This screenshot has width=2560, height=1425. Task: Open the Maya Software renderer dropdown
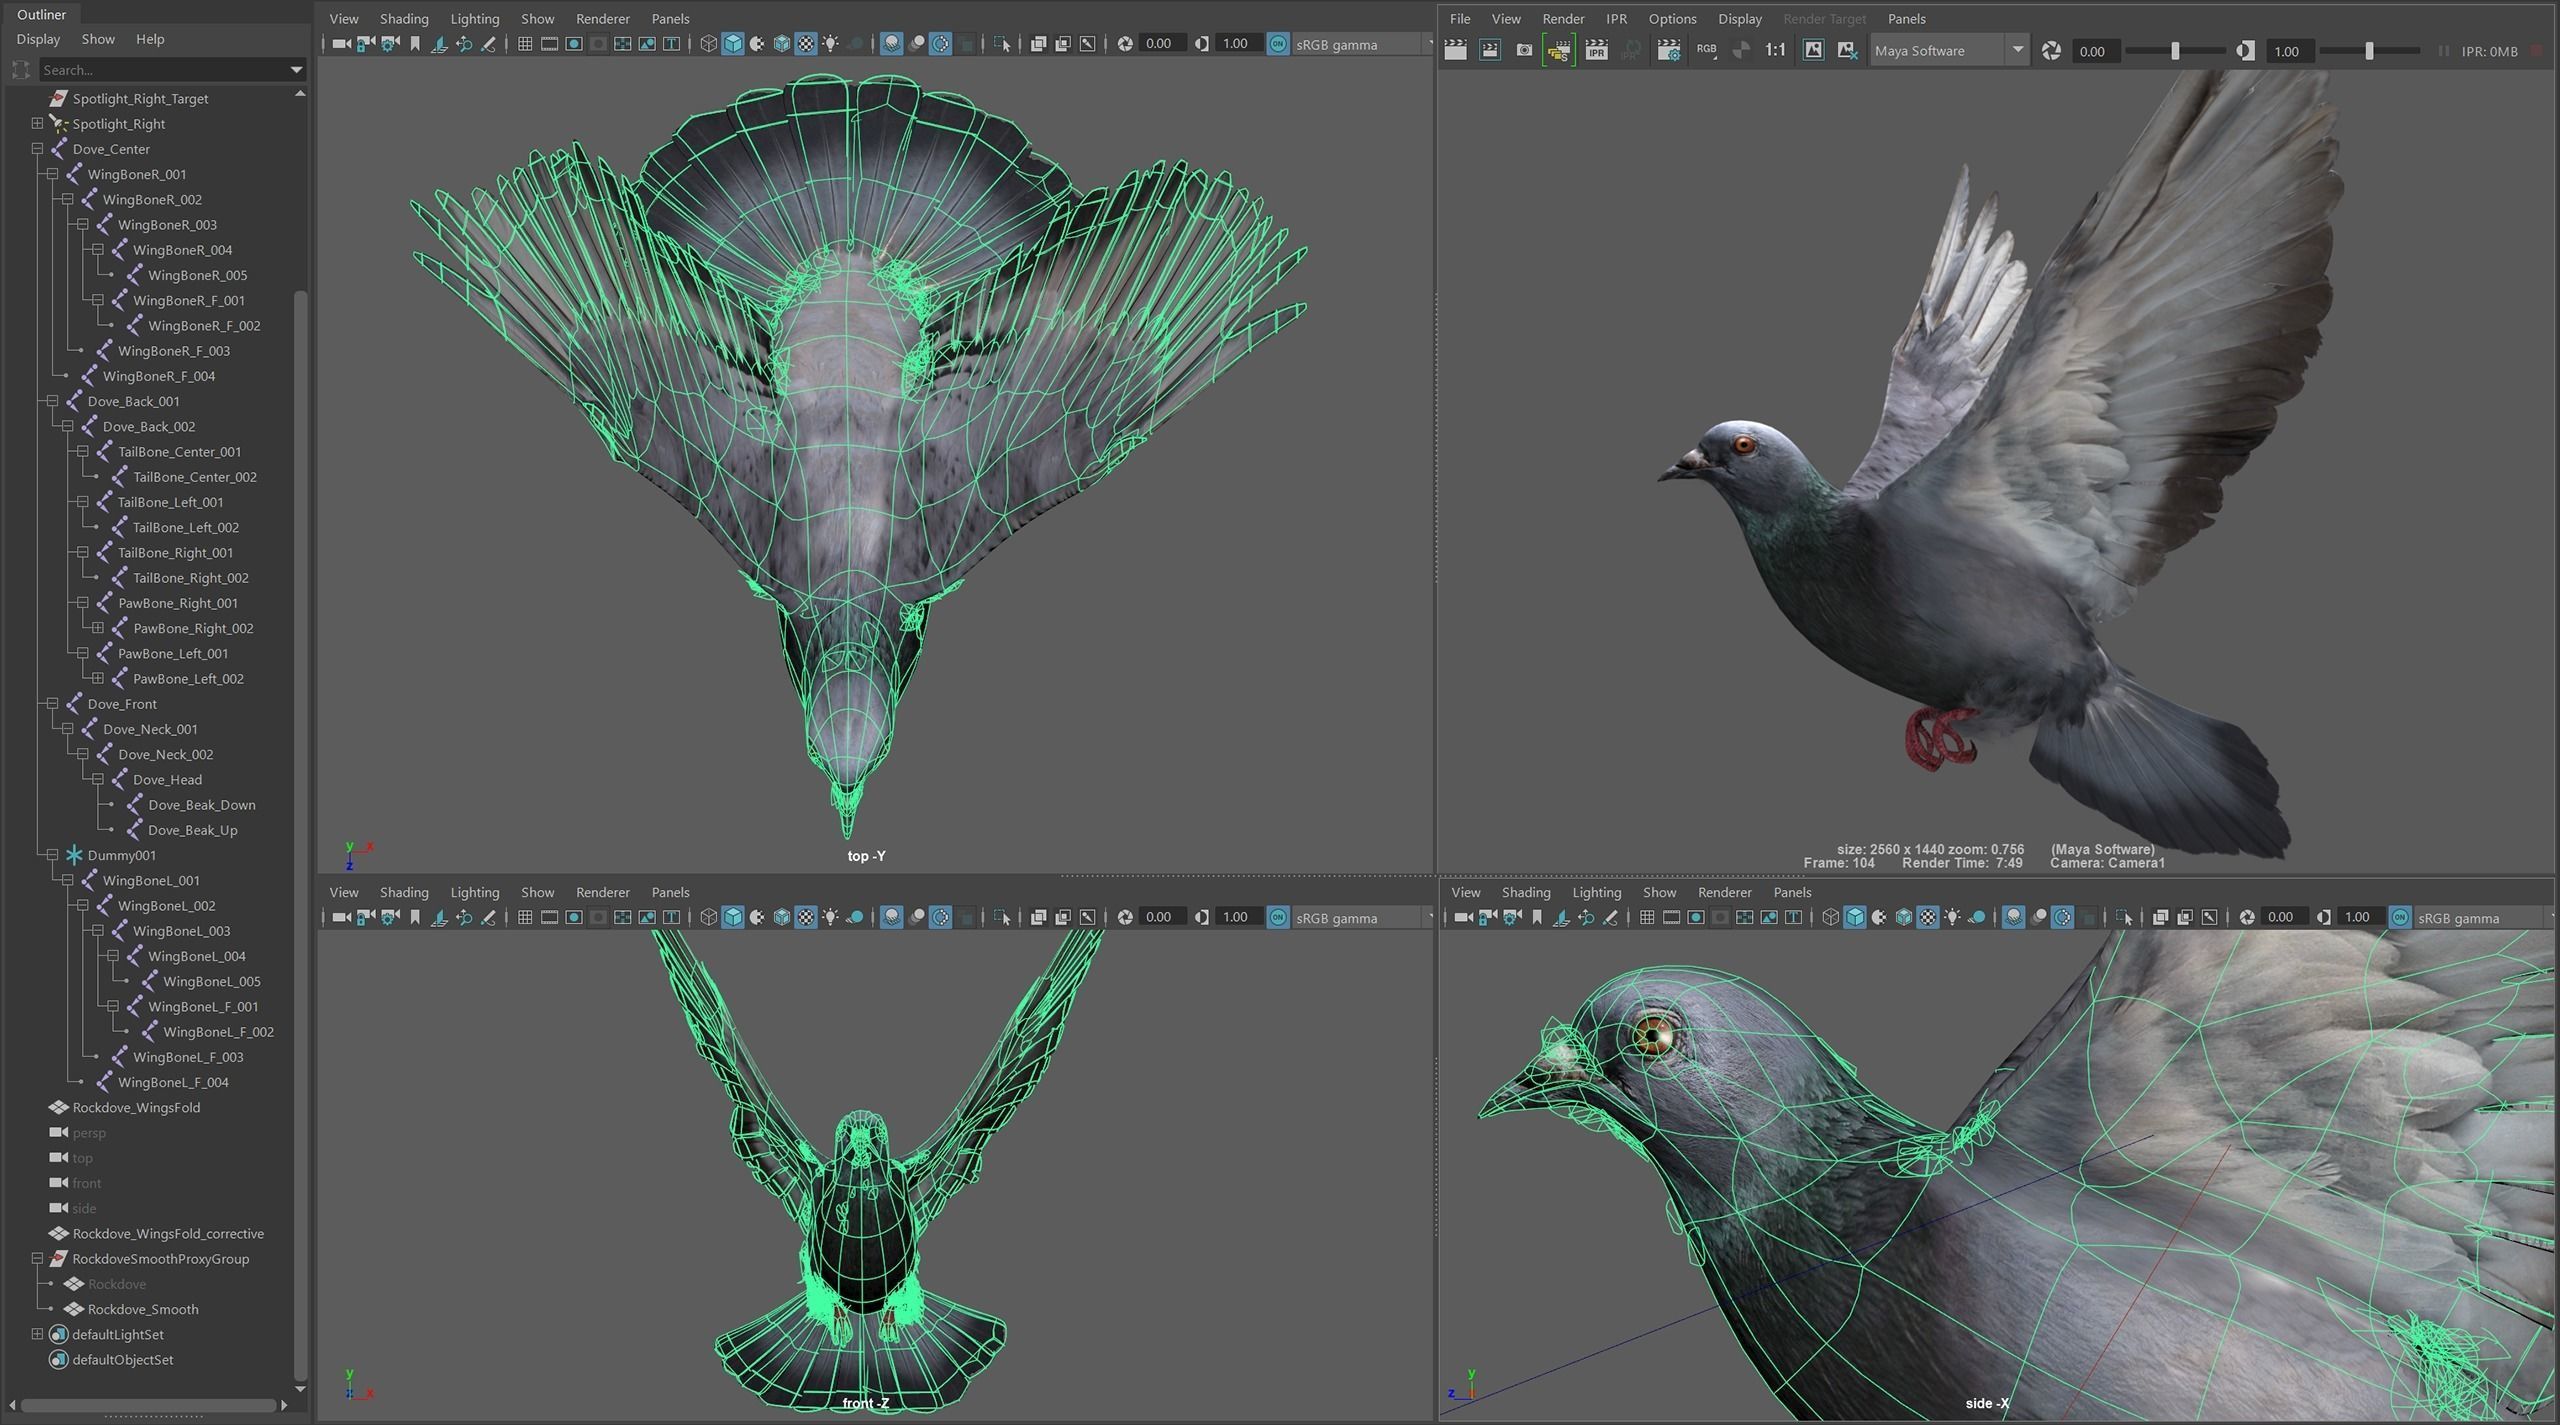tap(2017, 50)
